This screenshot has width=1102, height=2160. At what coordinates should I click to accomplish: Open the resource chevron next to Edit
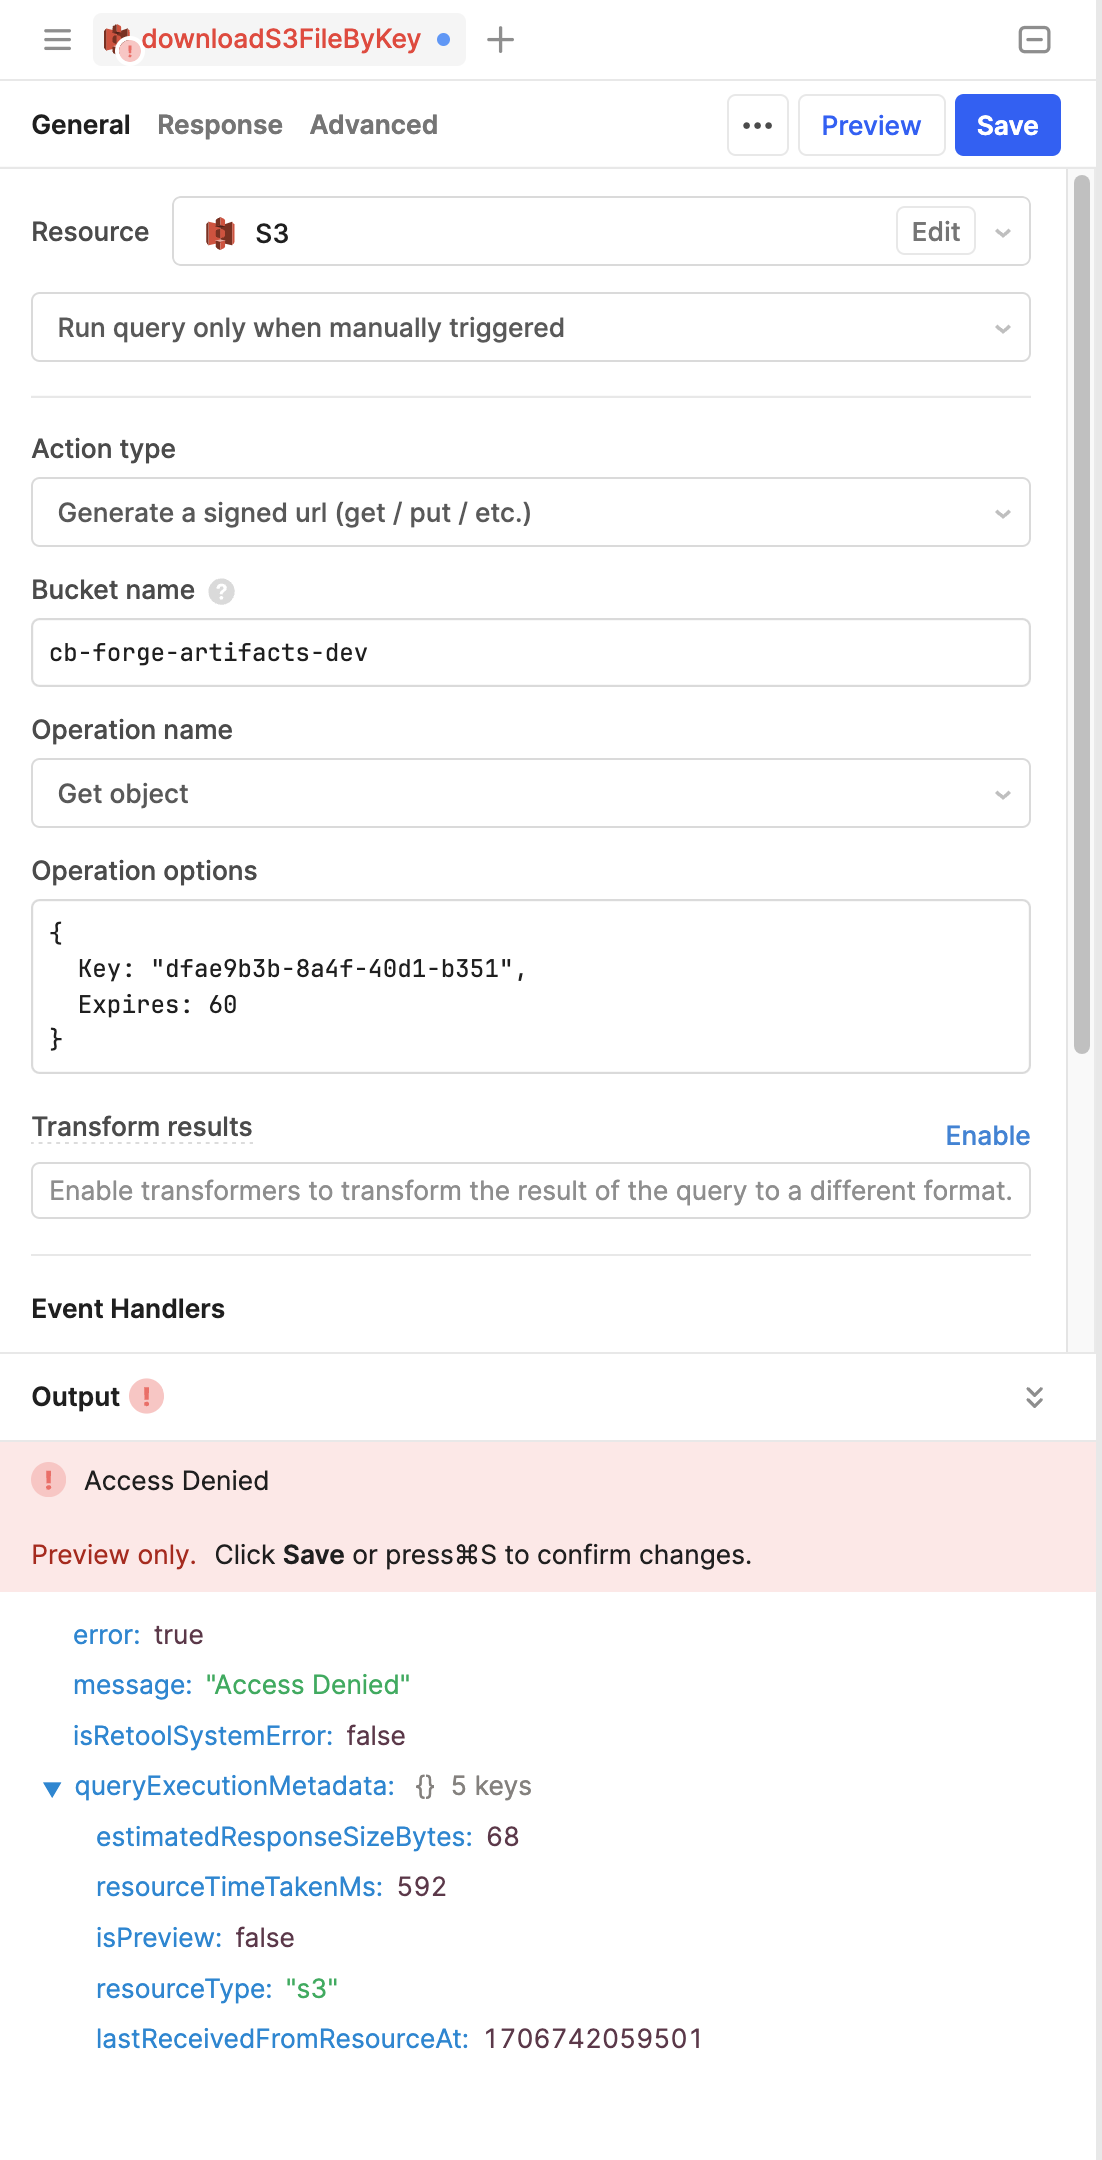pos(1003,233)
